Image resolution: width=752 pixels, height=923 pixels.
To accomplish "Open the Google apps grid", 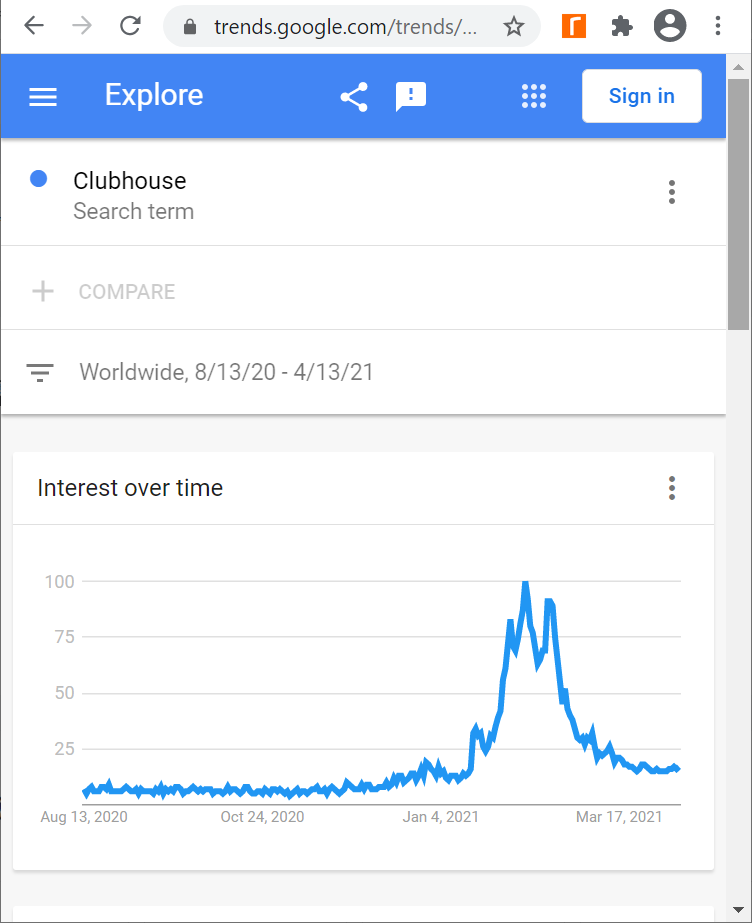I will pos(534,97).
